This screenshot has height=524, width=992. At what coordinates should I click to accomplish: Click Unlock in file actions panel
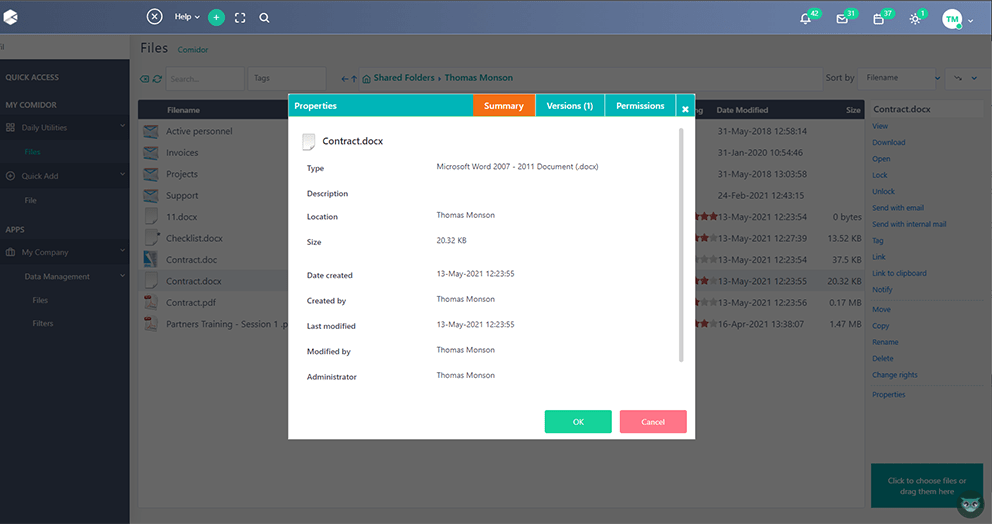(x=883, y=191)
